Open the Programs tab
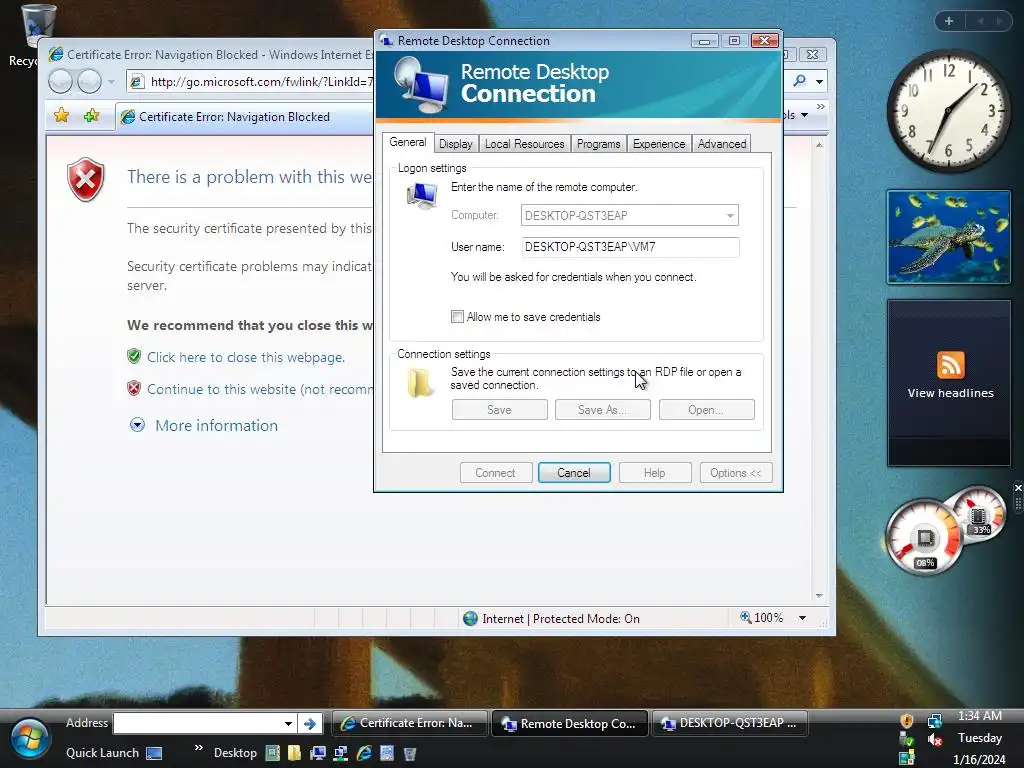The image size is (1024, 768). point(598,144)
